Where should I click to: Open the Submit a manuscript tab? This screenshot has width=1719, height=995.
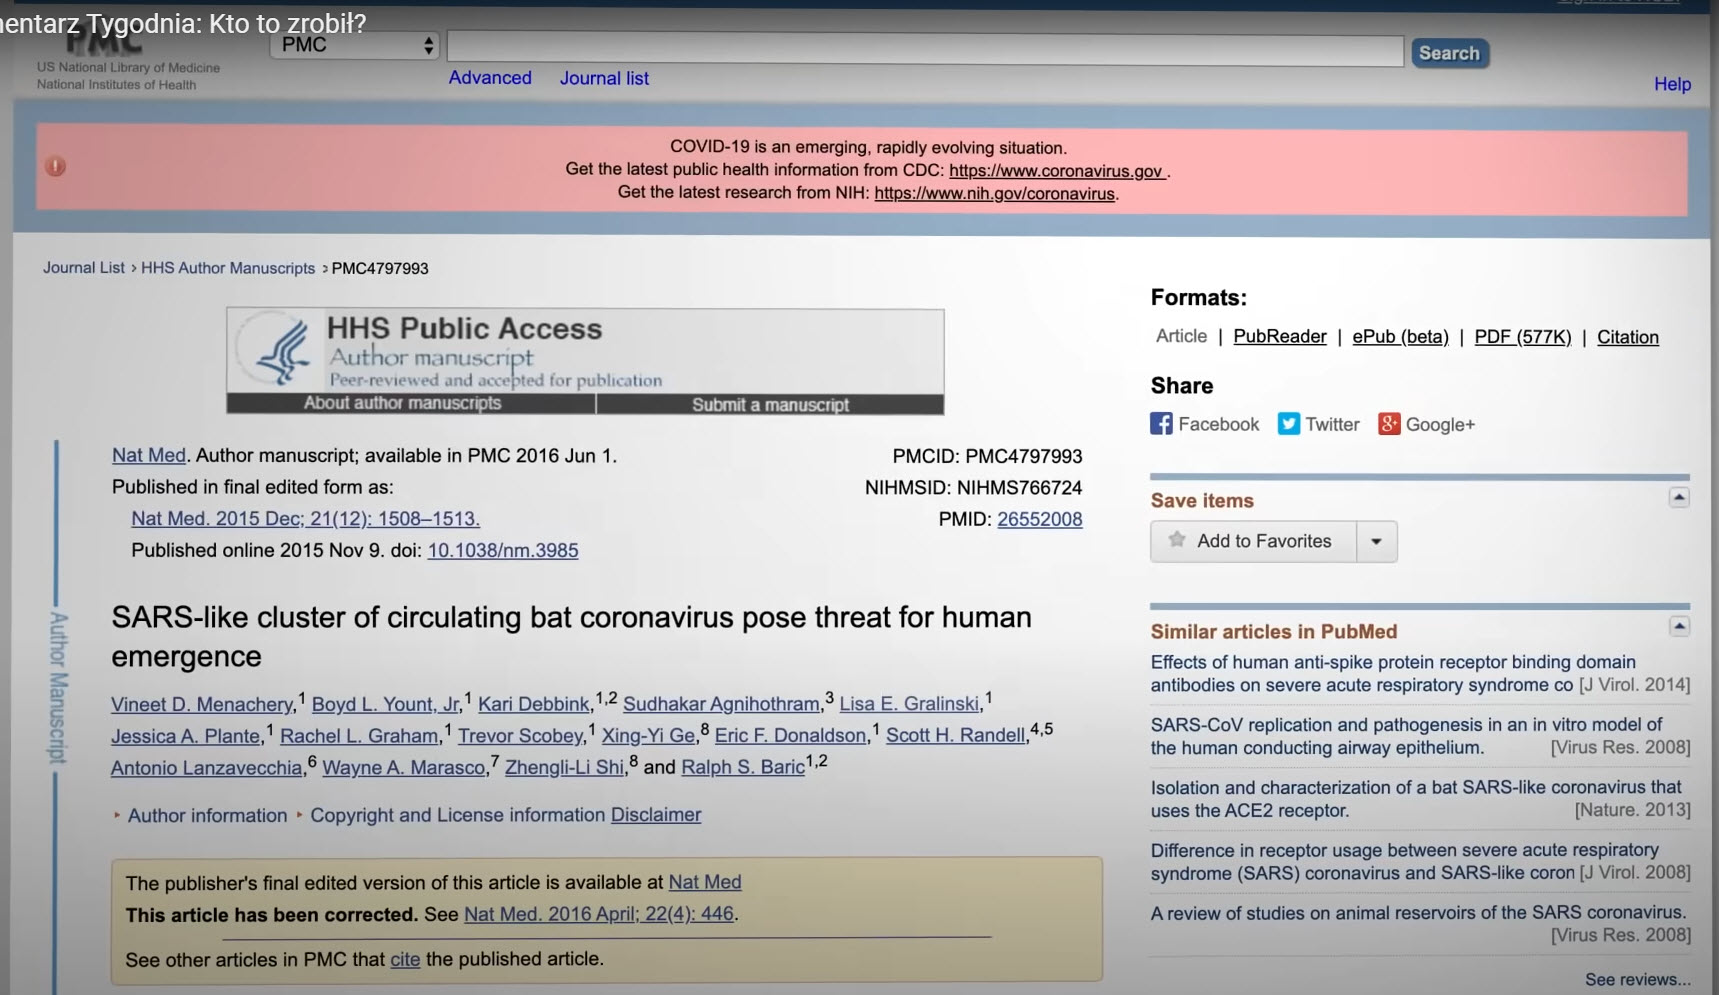click(770, 404)
